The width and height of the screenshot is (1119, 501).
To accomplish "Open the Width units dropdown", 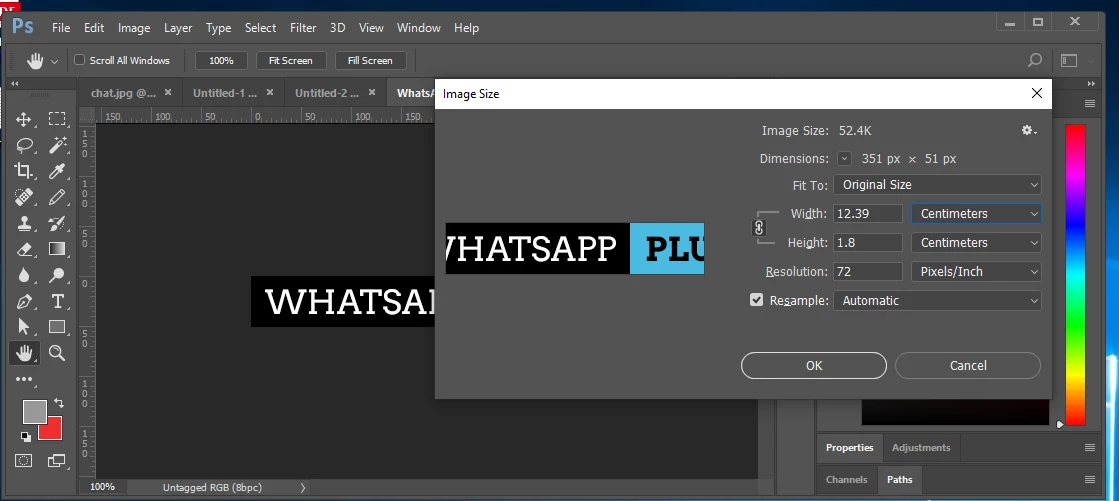I will pos(976,213).
